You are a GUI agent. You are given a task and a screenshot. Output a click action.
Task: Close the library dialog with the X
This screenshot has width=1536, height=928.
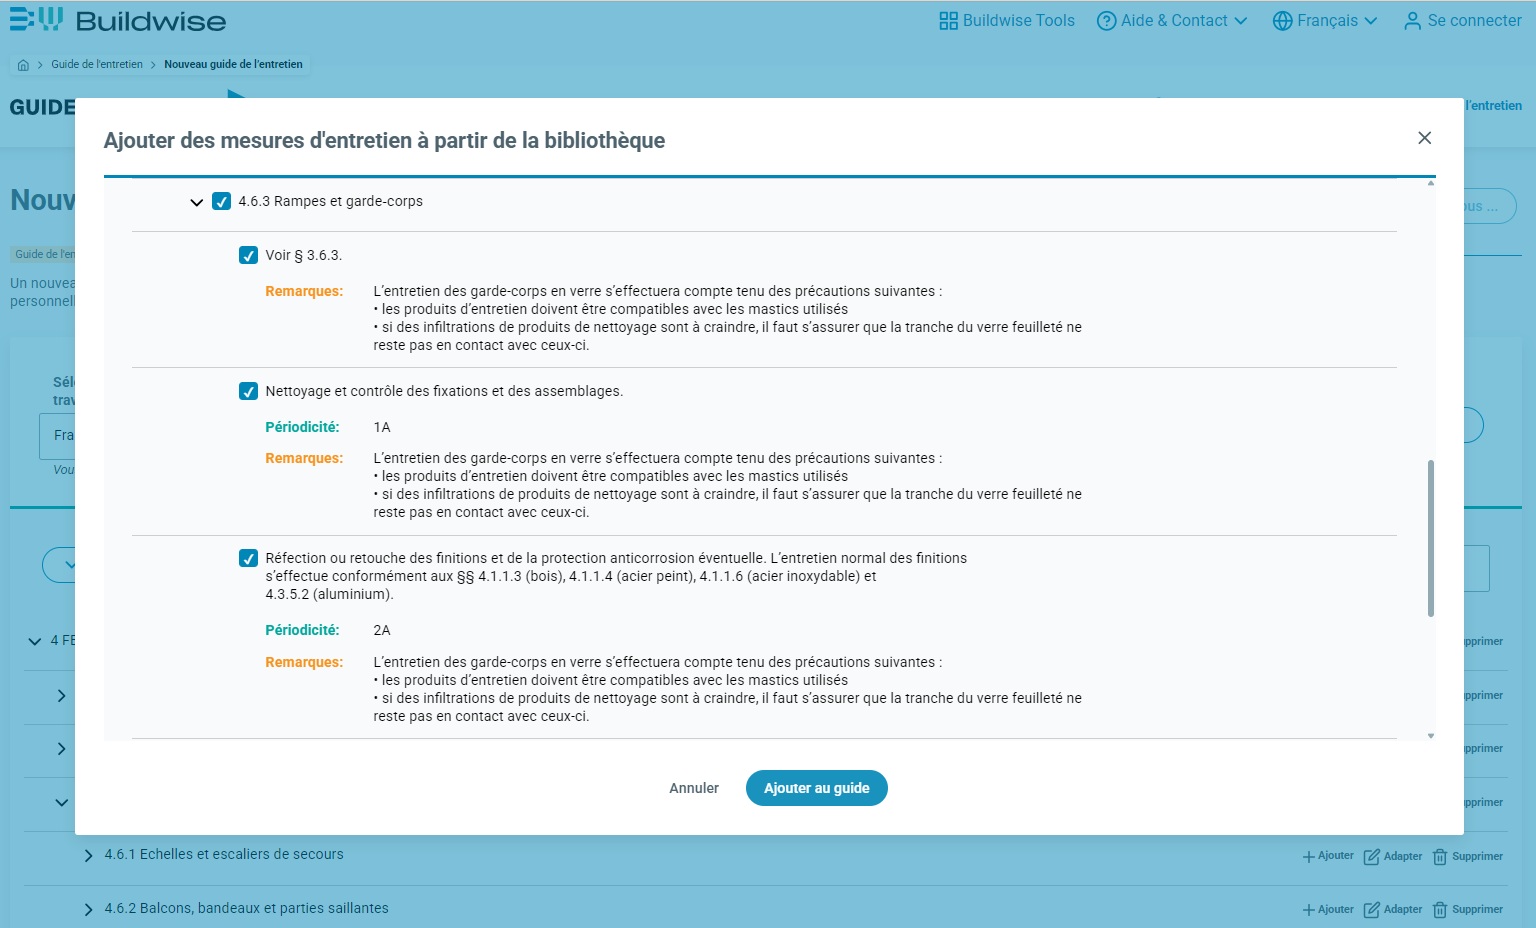click(1424, 138)
